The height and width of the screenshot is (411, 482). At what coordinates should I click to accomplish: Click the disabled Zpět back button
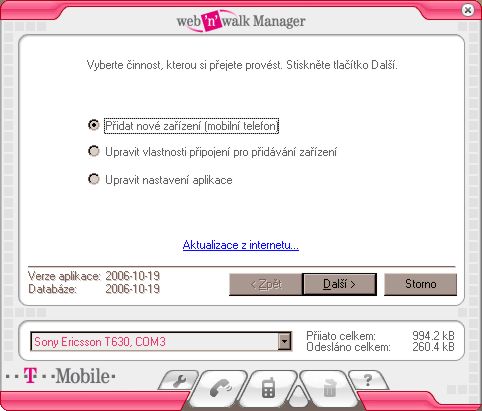tap(266, 284)
